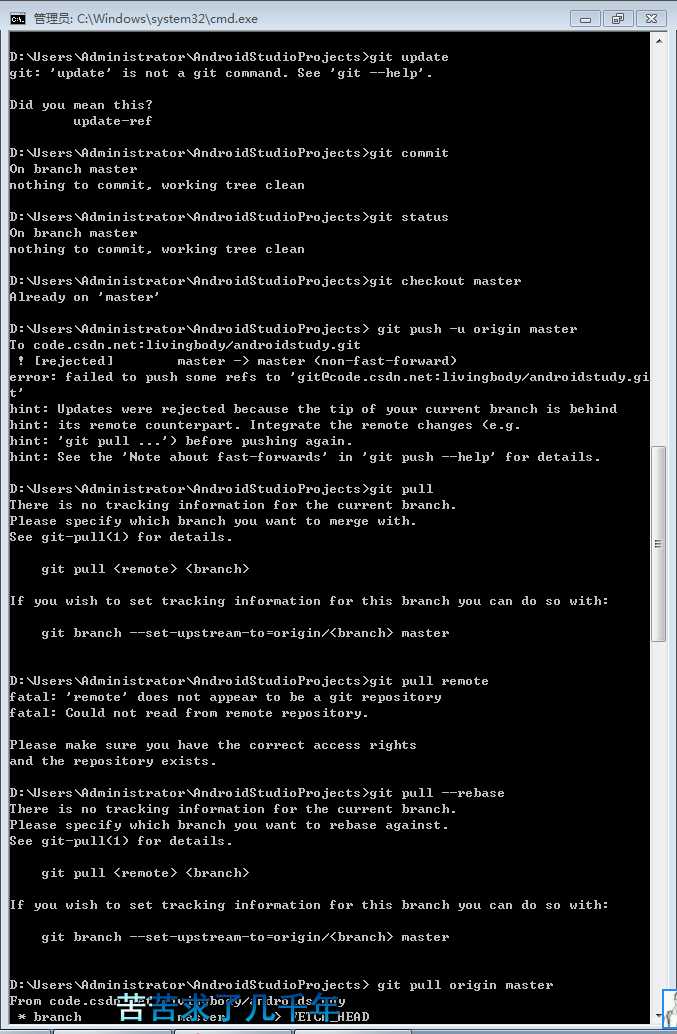This screenshot has height=1034, width=677.
Task: Click the 'git checkout master' command line
Action: (x=265, y=281)
